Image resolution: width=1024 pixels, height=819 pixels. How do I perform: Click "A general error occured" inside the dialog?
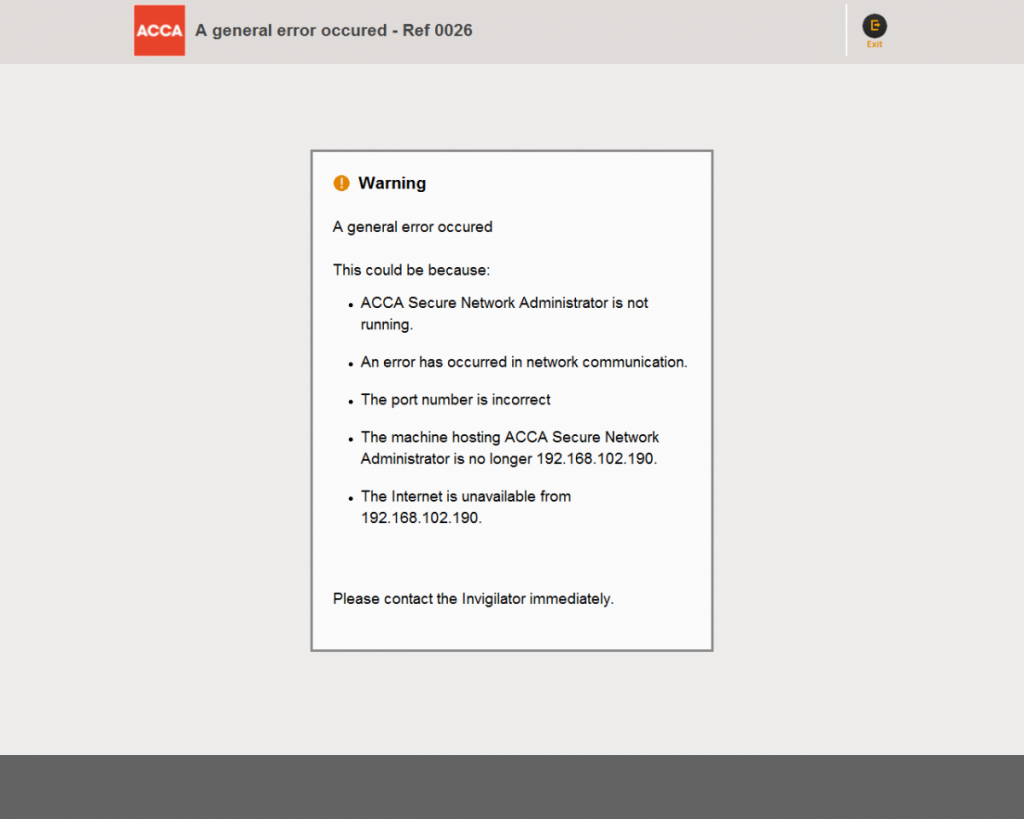(x=412, y=227)
